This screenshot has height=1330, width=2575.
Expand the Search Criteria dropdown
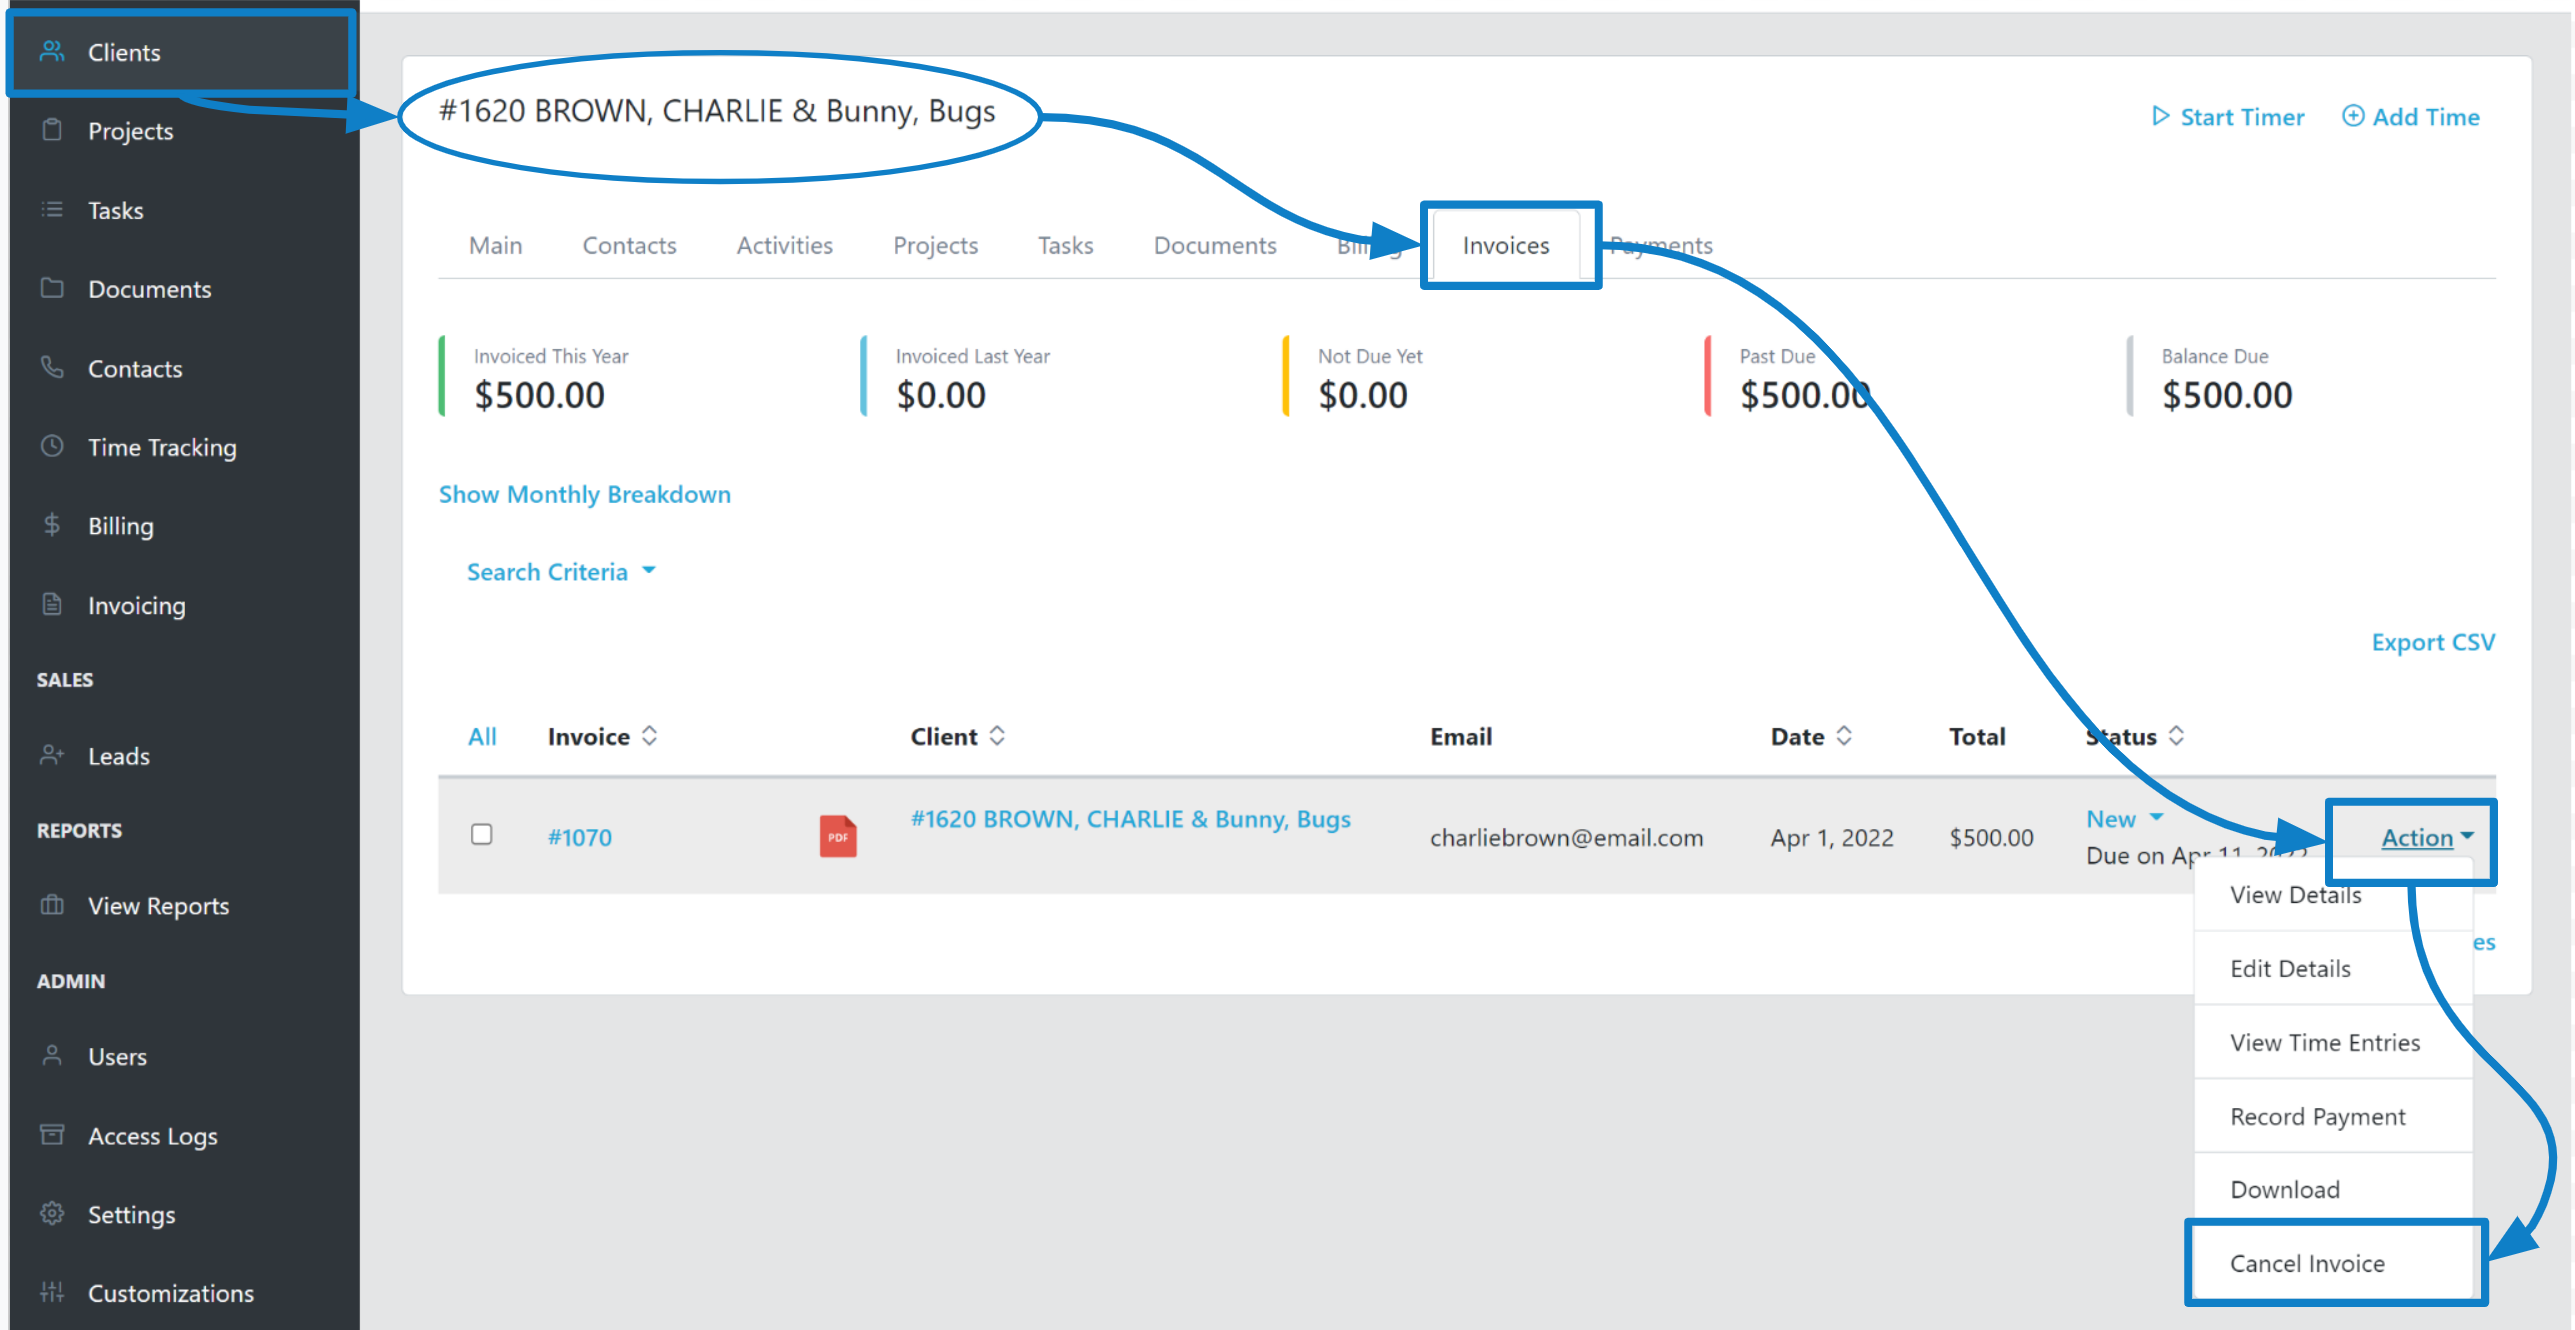pyautogui.click(x=561, y=572)
